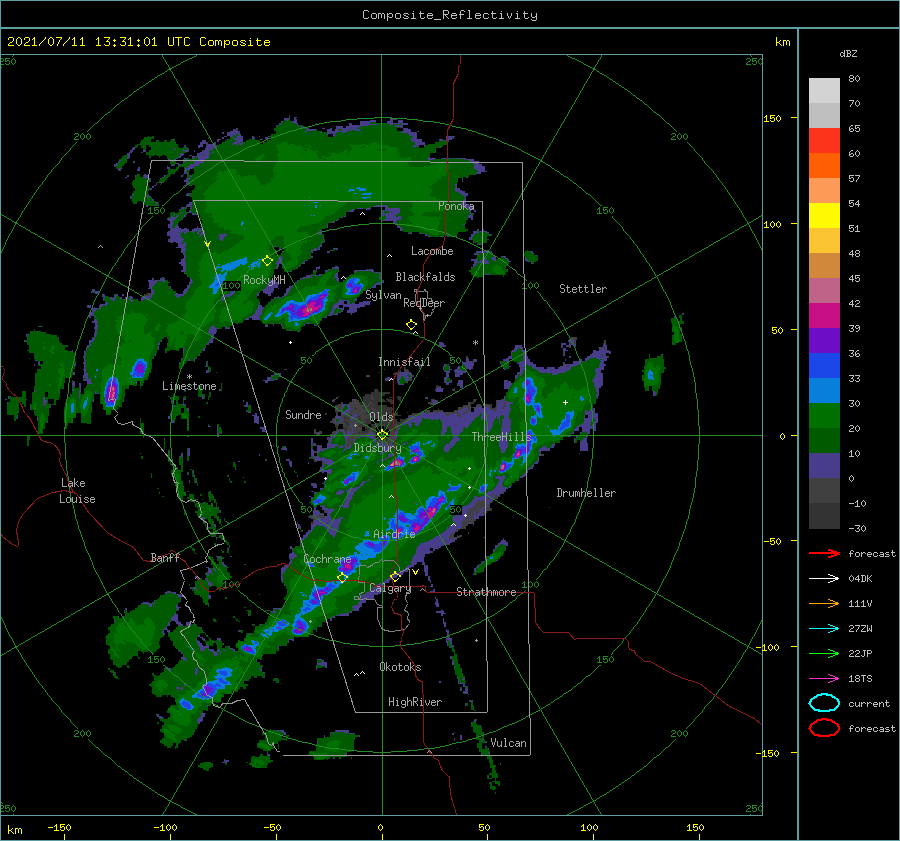Viewport: 900px width, 841px height.
Task: Click the 18TS legend text
Action: coord(860,679)
